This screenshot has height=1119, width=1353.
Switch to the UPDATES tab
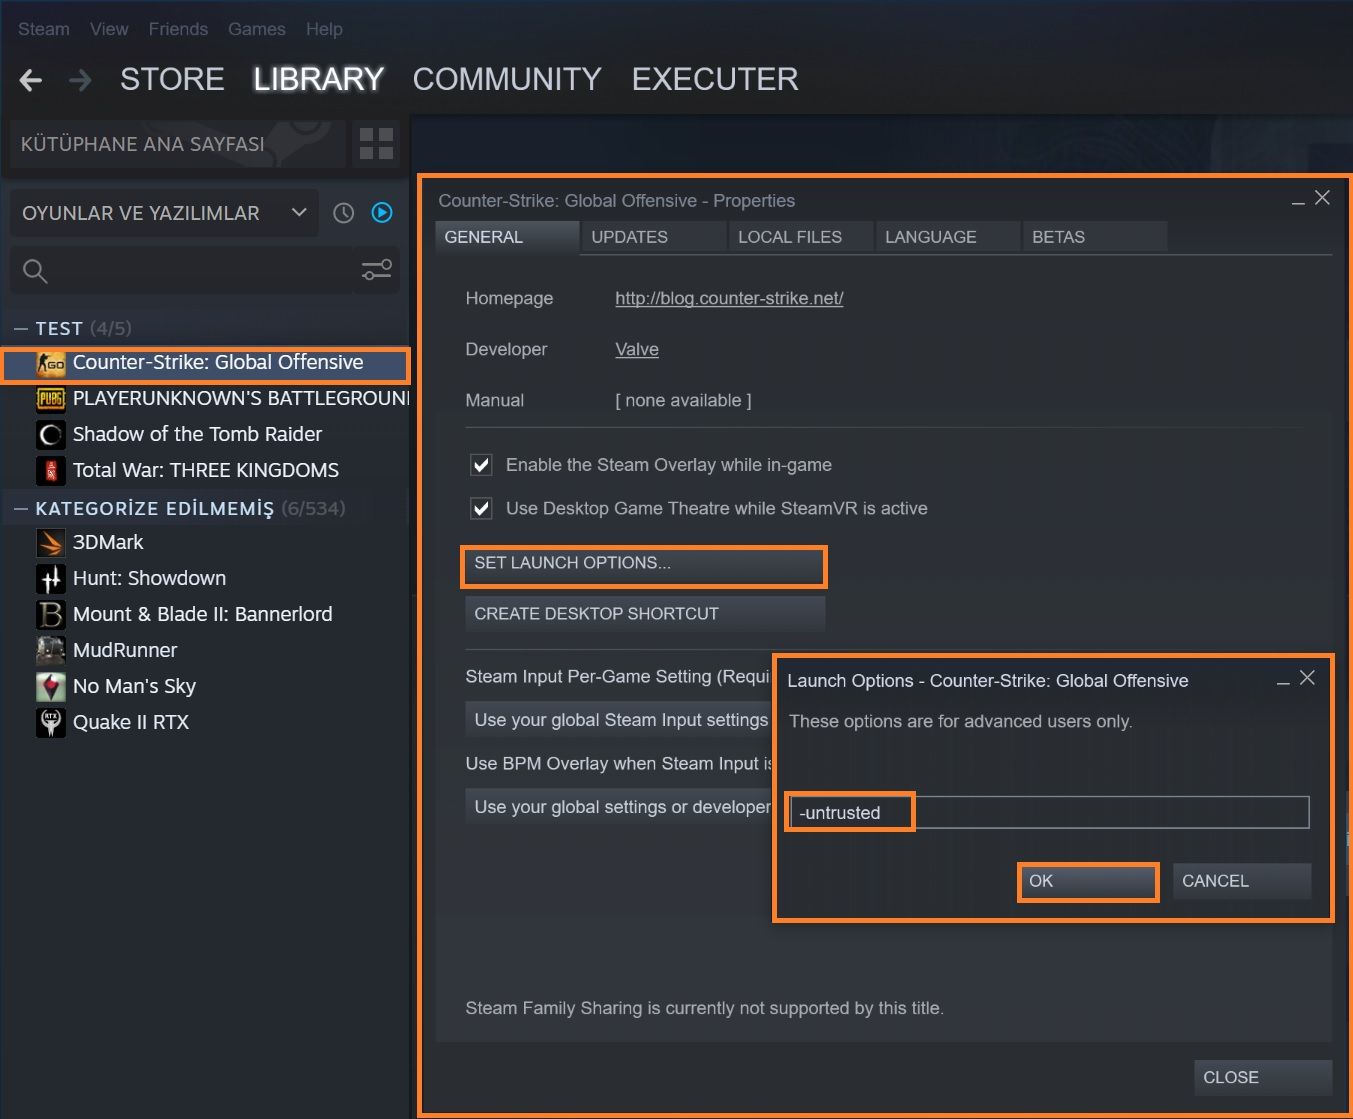pos(654,237)
